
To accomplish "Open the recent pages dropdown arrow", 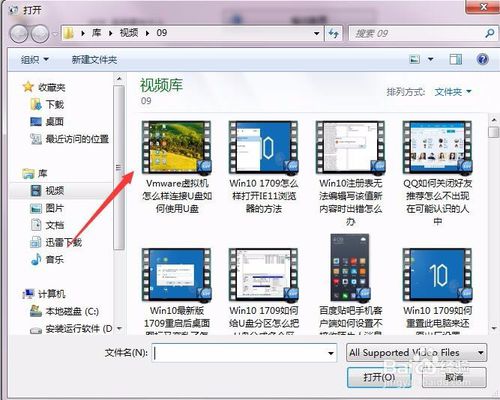I will [x=55, y=34].
